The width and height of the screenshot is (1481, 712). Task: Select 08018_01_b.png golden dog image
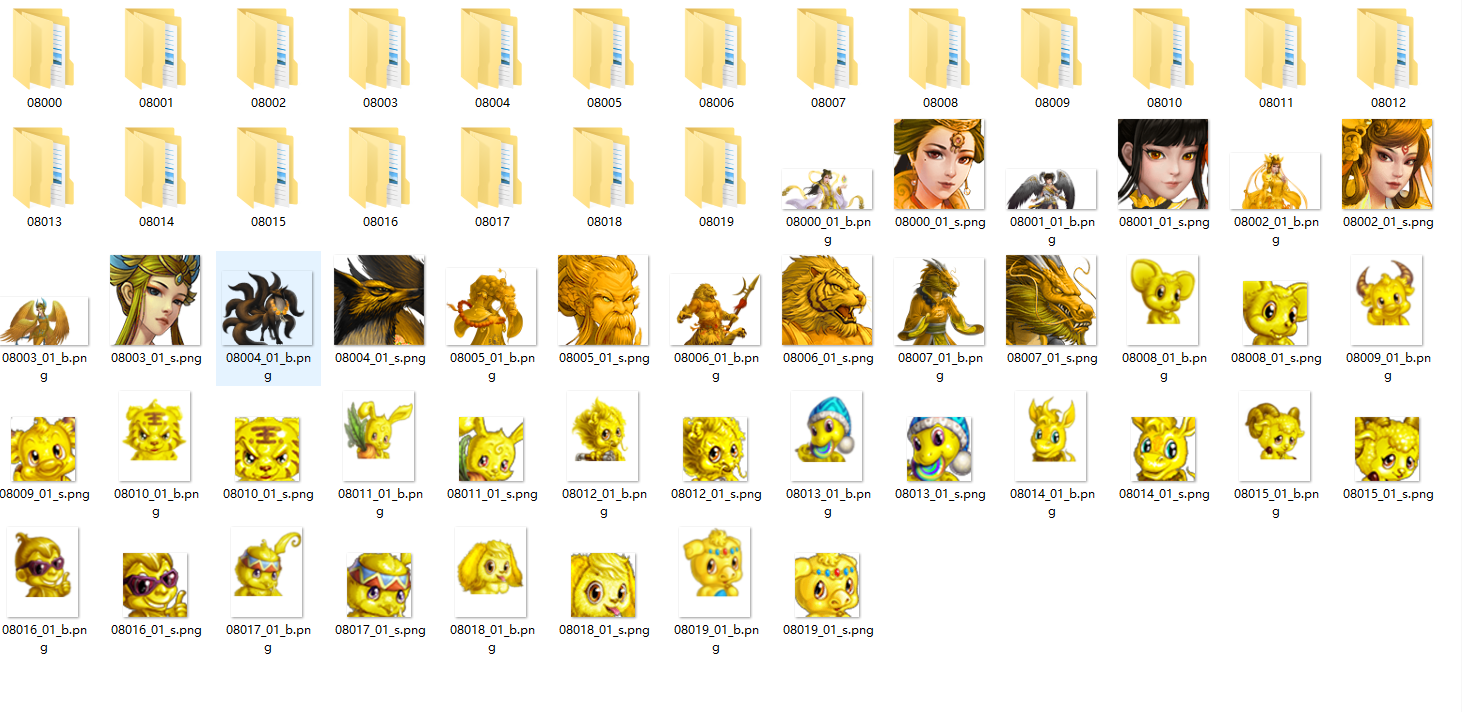[490, 572]
